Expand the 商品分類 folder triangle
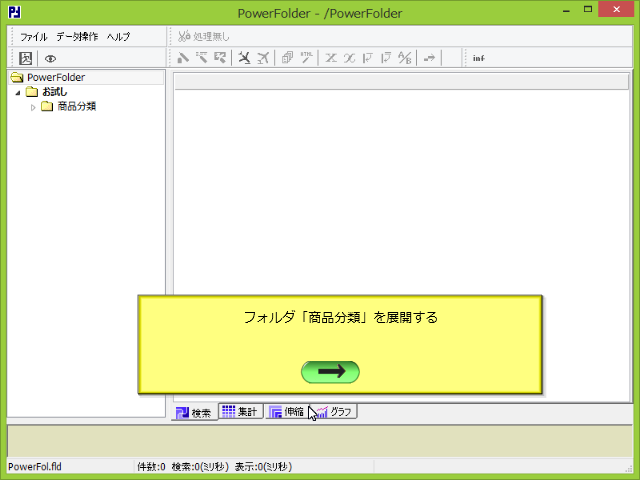The image size is (640, 480). click(33, 107)
